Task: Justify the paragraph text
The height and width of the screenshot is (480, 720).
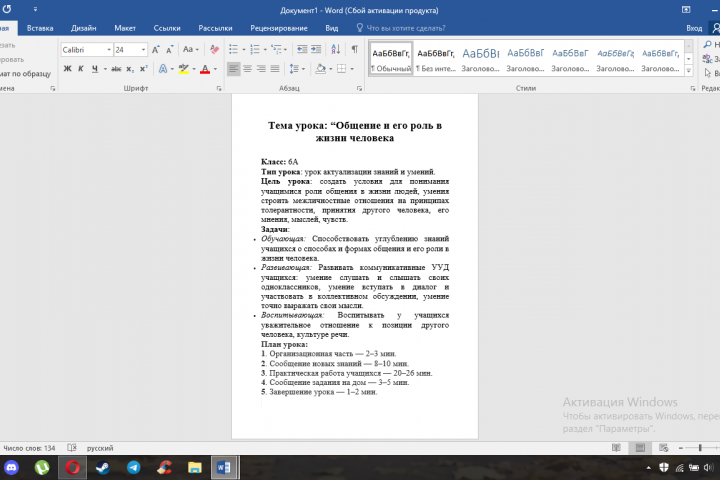Action: coord(275,69)
